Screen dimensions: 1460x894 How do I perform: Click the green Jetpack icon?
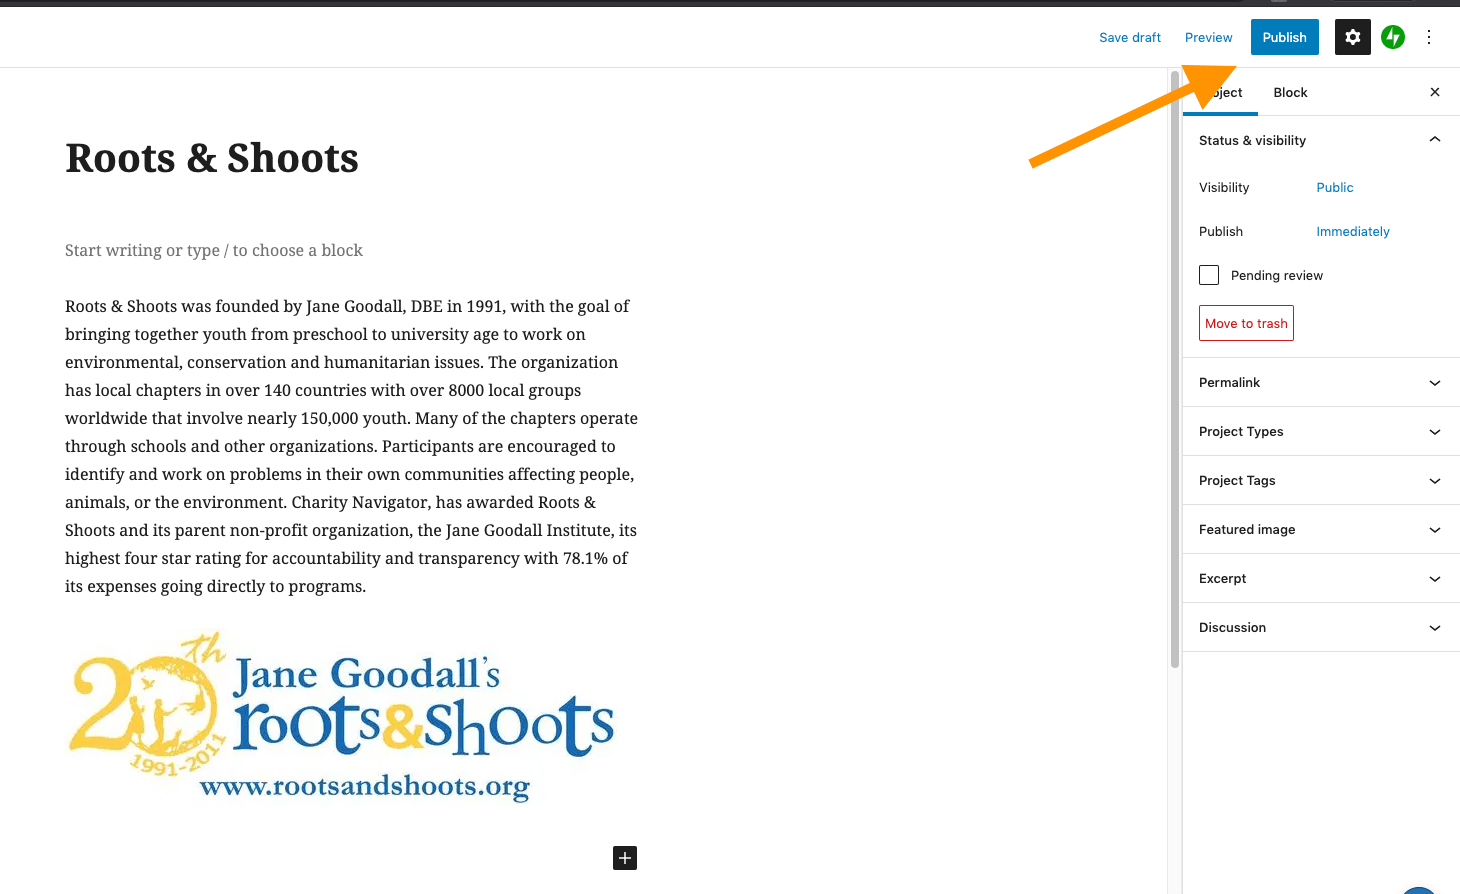click(1393, 37)
